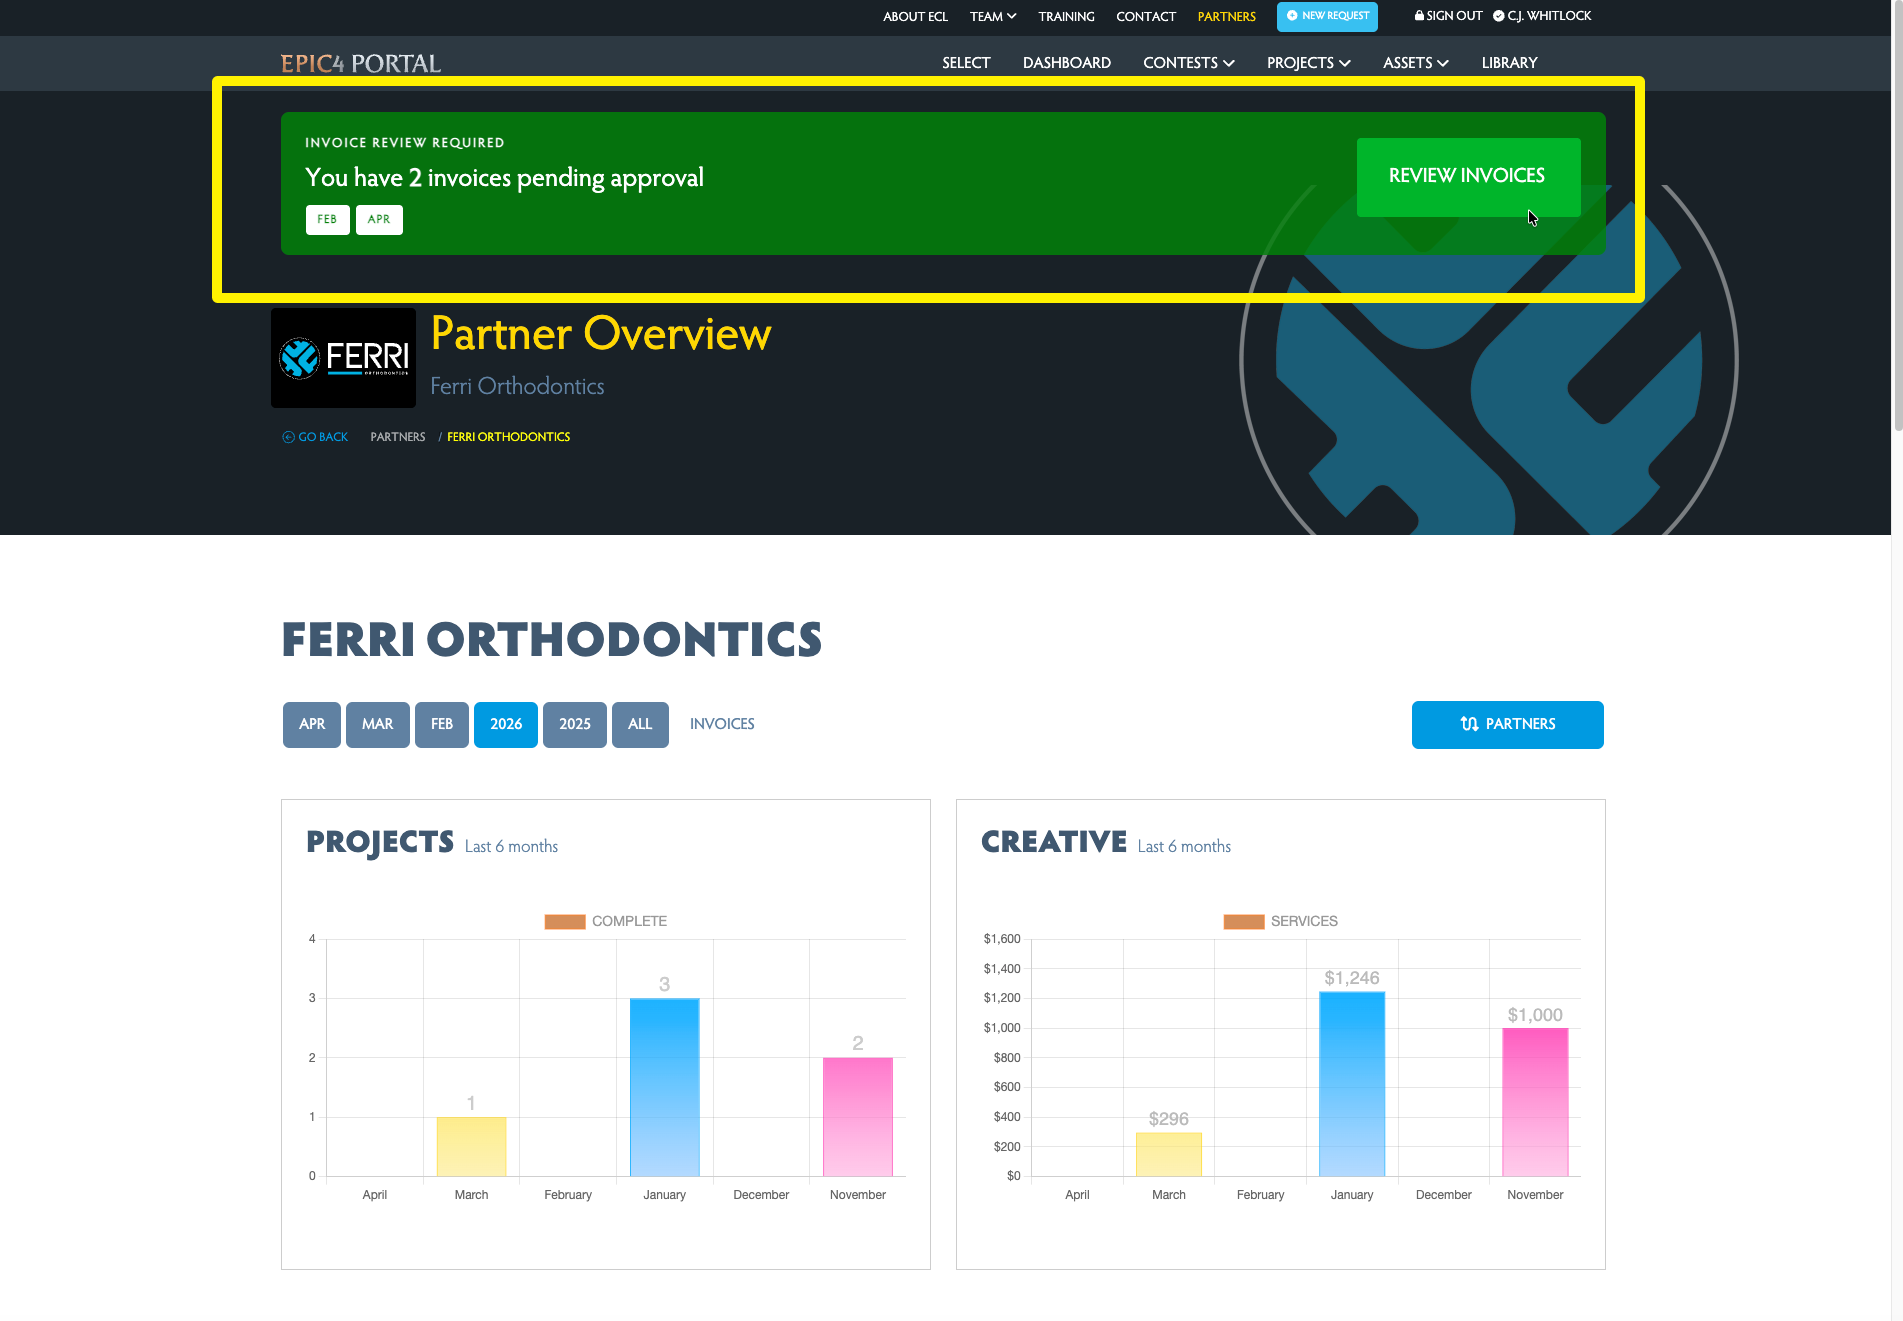Click the blue Partners button
Viewport: 1903px width, 1321px height.
pyautogui.click(x=1507, y=725)
